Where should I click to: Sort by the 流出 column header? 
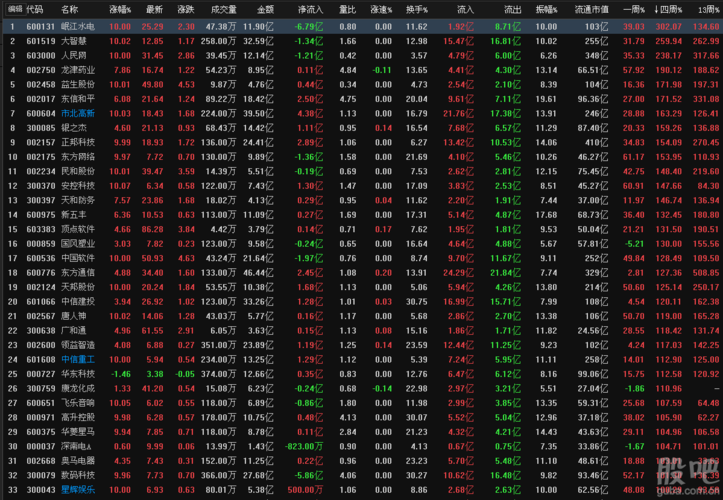(512, 9)
